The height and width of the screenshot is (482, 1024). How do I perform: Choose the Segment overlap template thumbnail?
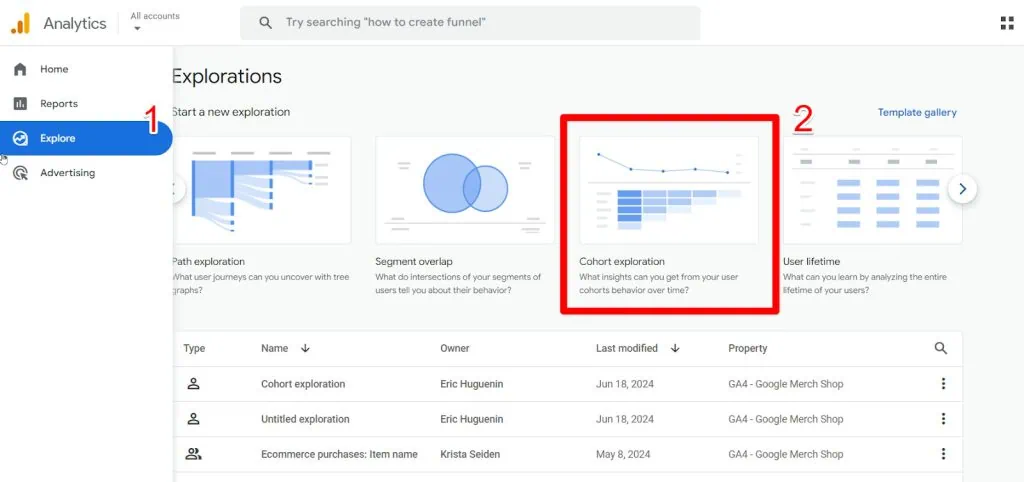(x=465, y=190)
